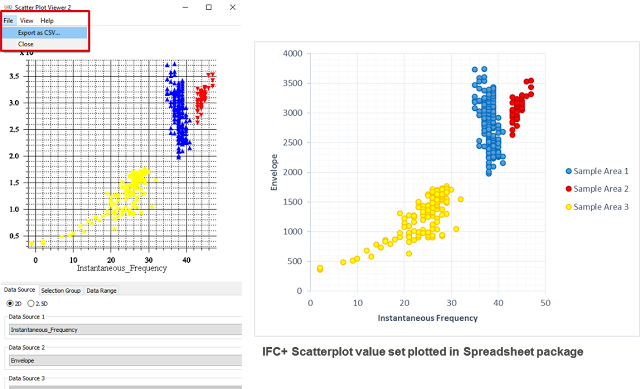Click the 'Sample Area 2' legend label

click(x=601, y=189)
